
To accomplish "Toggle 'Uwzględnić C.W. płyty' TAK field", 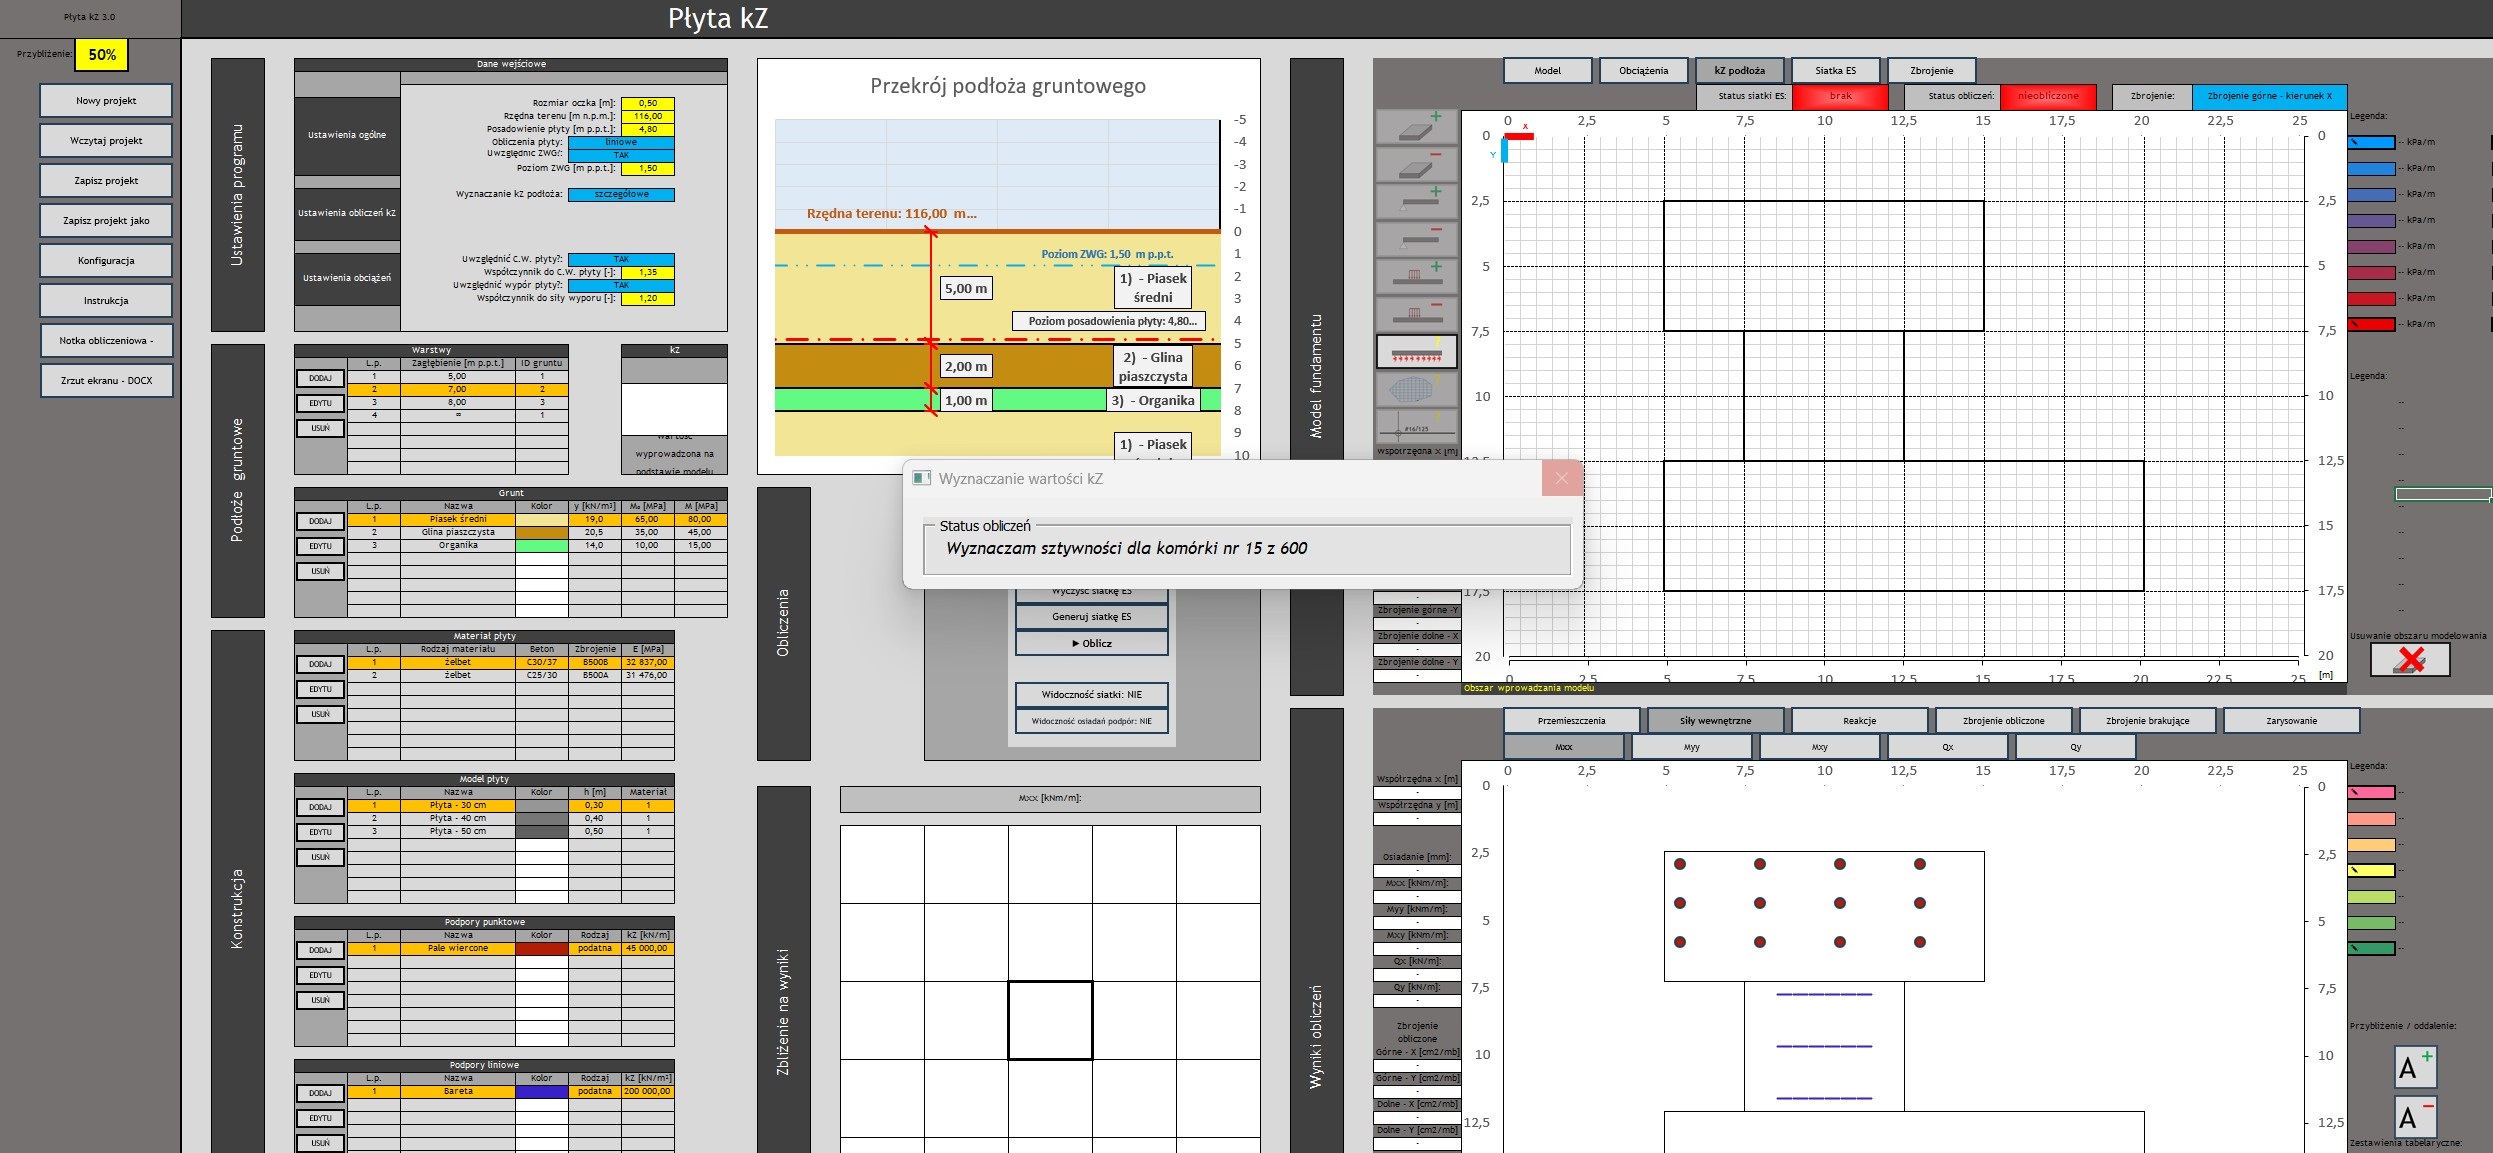I will coord(621,259).
